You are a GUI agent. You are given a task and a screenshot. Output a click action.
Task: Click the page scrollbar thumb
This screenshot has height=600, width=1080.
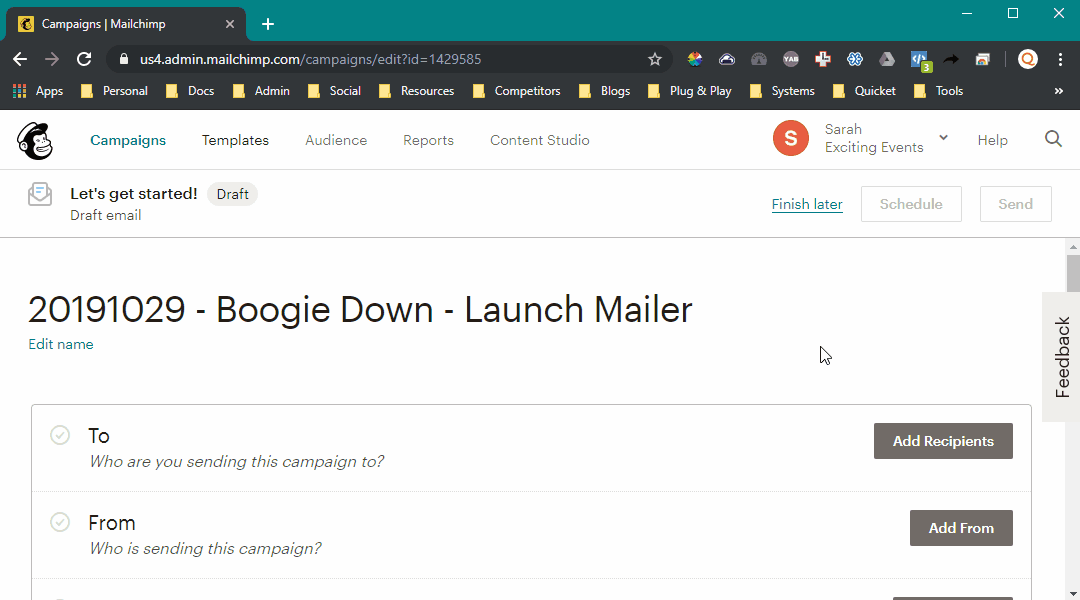click(1073, 273)
